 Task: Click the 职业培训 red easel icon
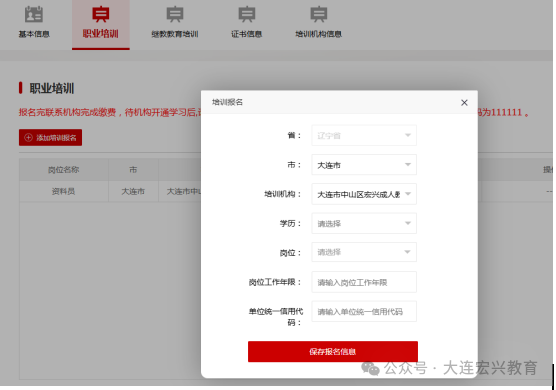[101, 14]
